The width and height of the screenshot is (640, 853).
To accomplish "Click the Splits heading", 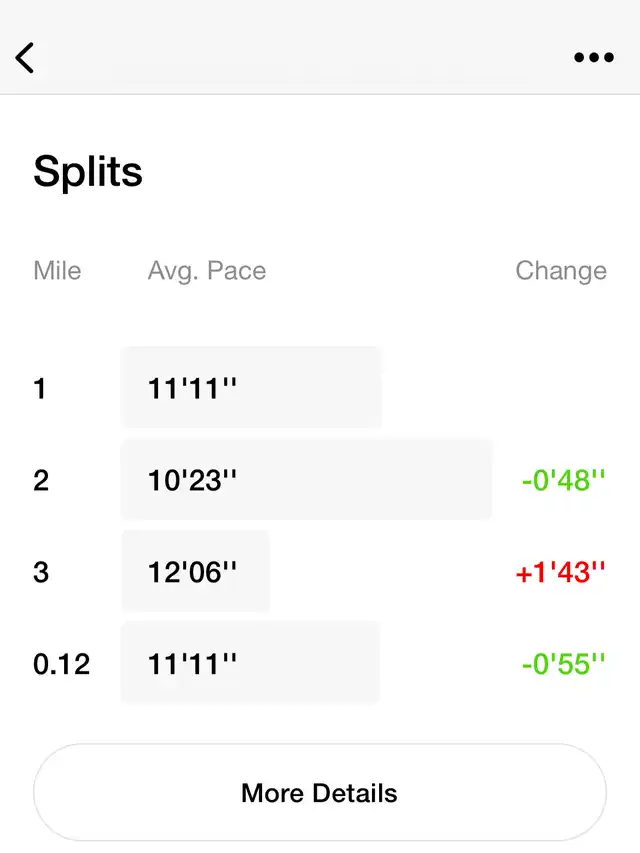I will pyautogui.click(x=88, y=172).
